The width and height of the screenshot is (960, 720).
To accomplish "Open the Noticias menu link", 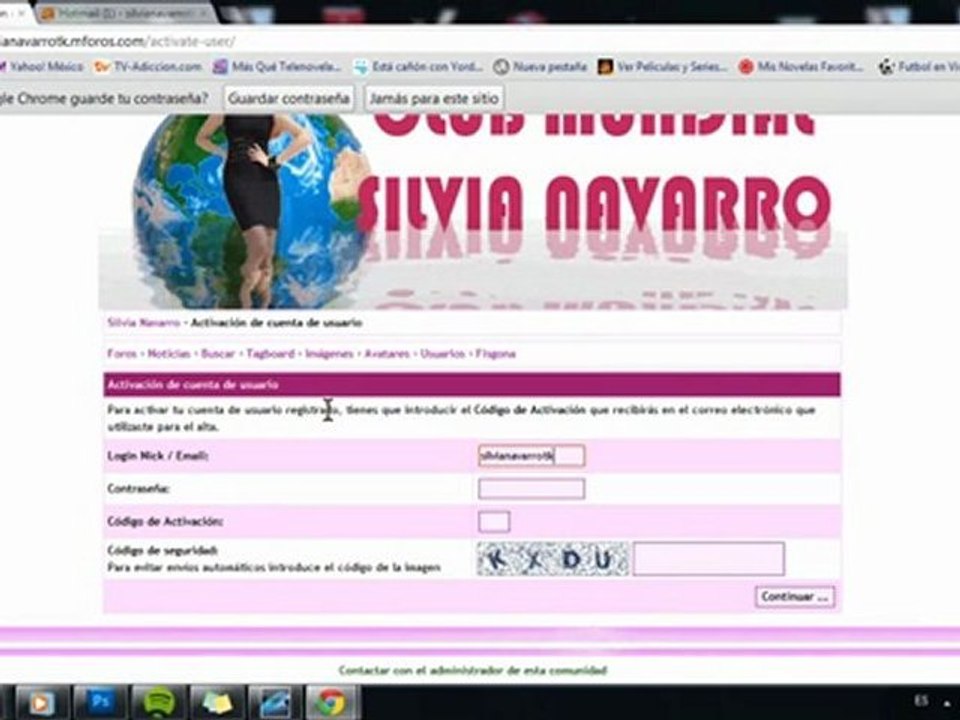I will click(169, 353).
